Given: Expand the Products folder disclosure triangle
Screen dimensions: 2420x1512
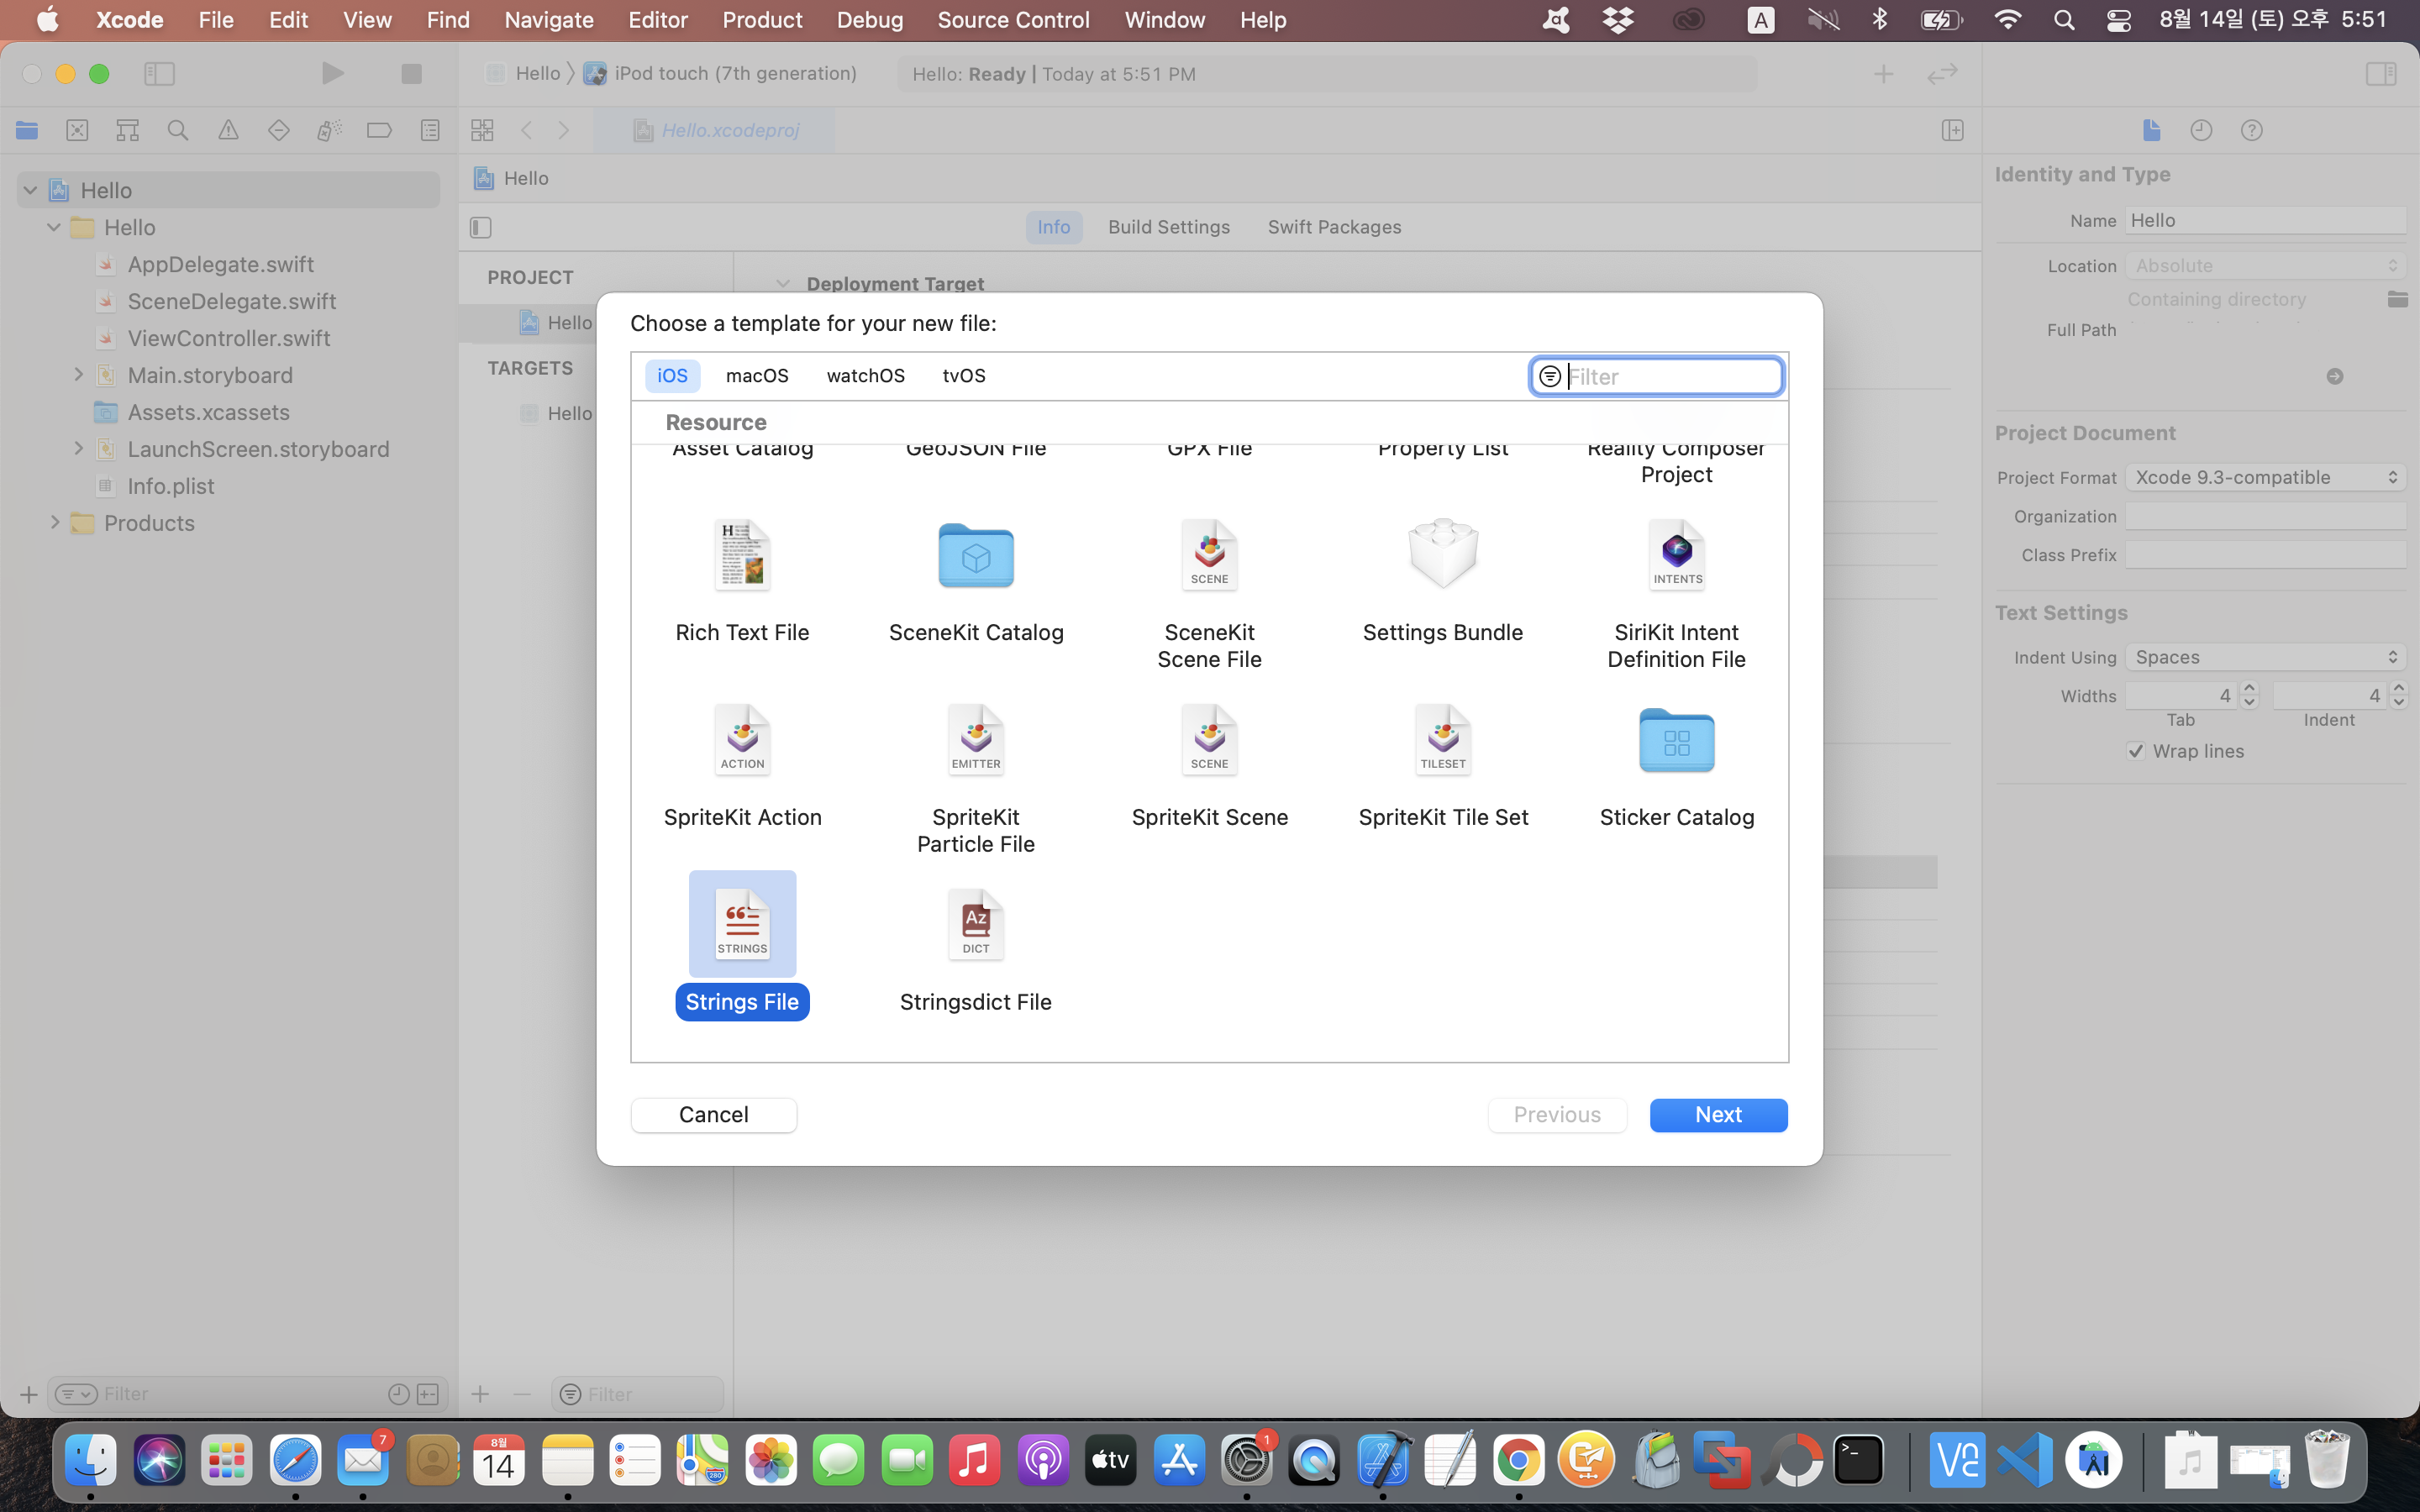Looking at the screenshot, I should [55, 522].
